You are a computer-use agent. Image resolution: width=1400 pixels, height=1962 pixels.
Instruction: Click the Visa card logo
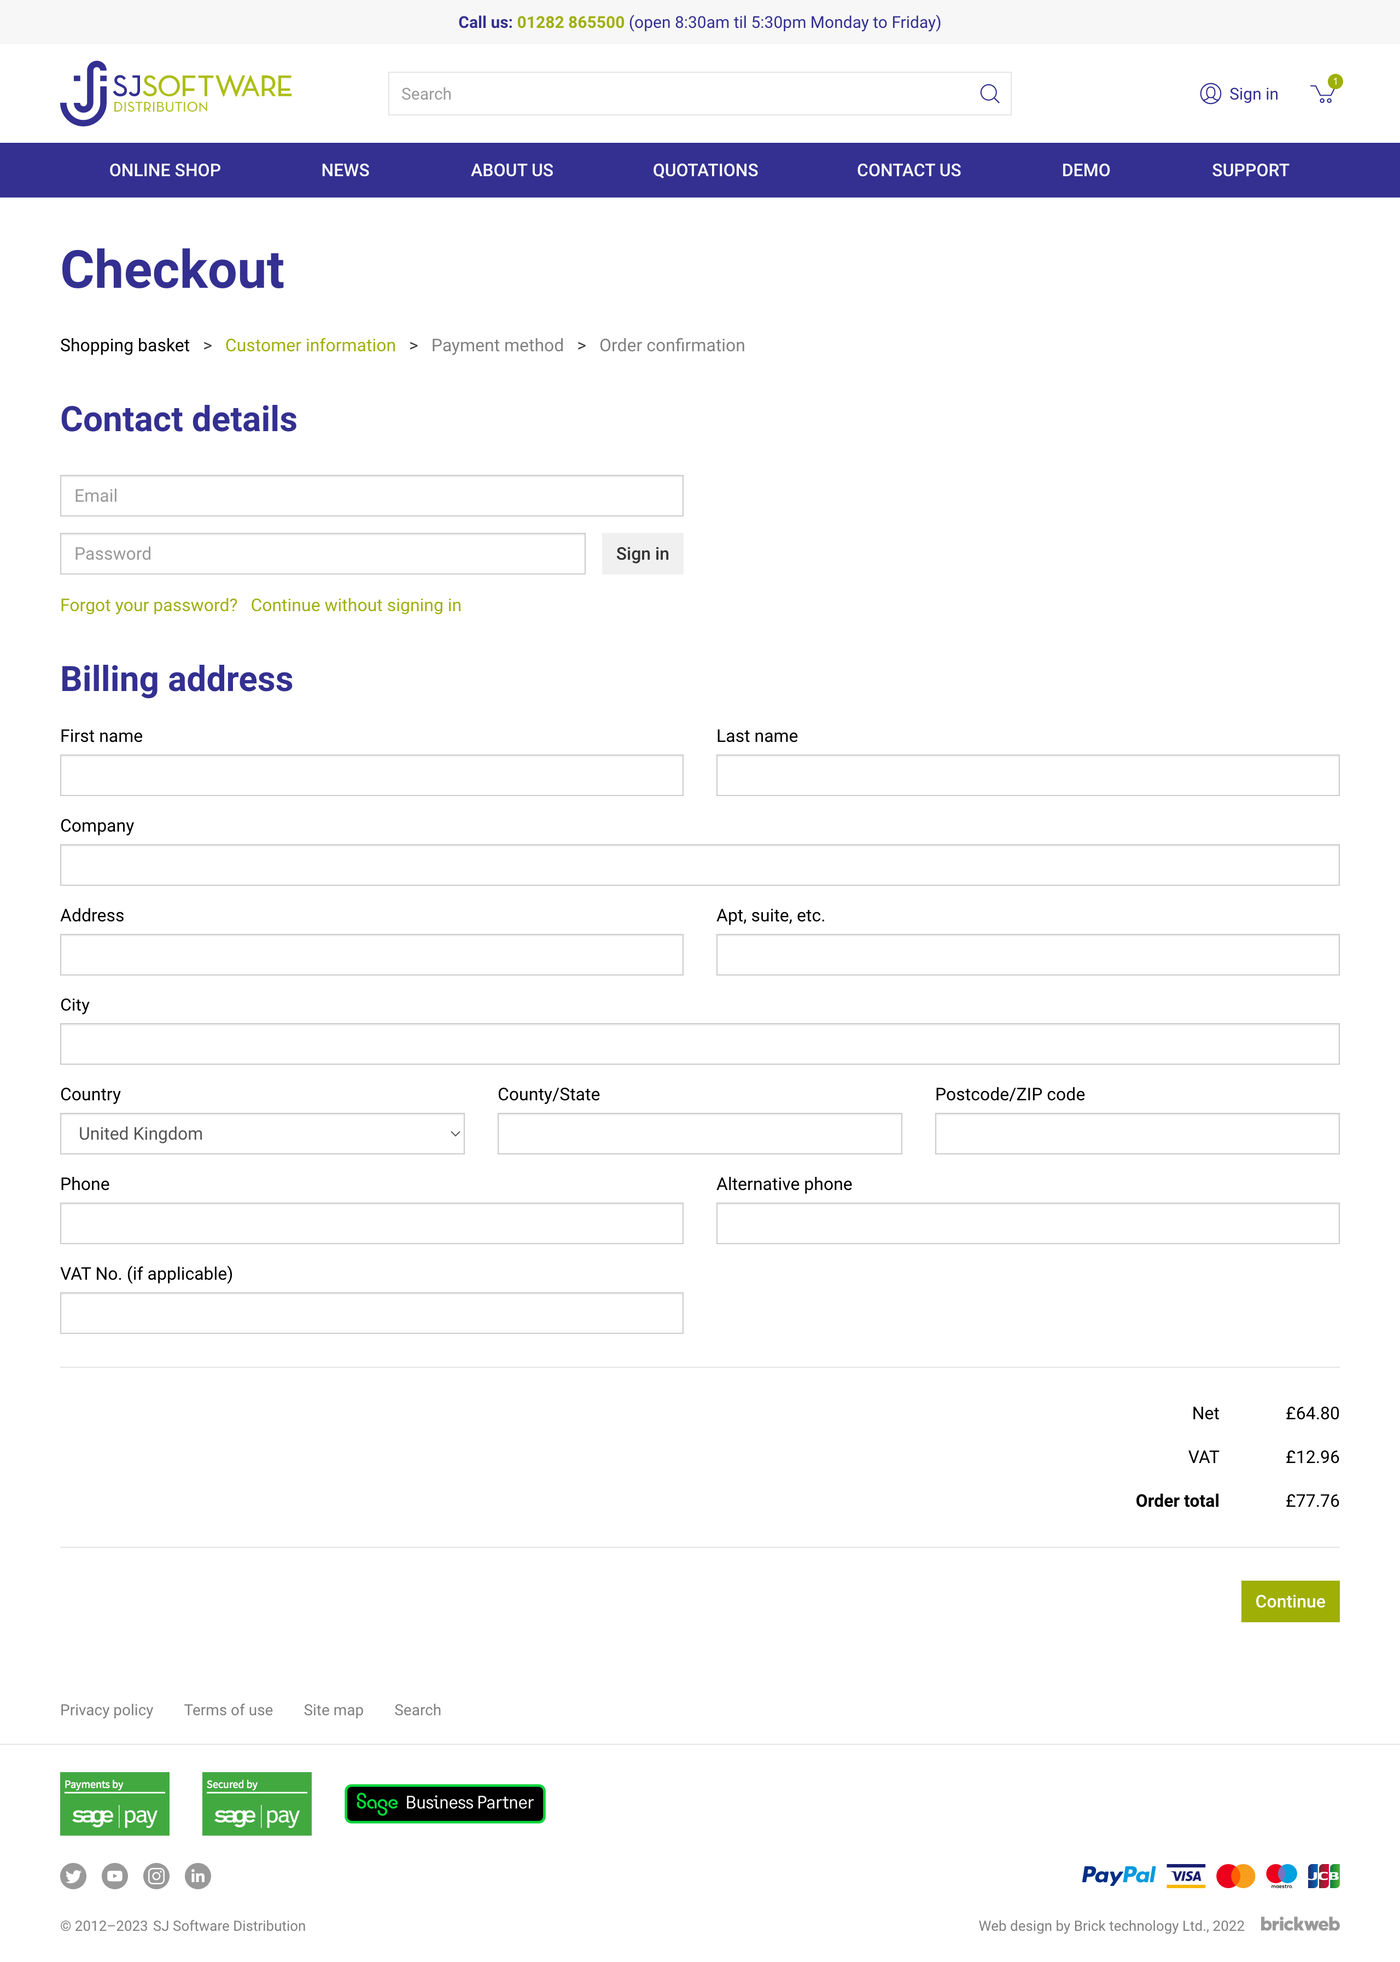click(1187, 1875)
